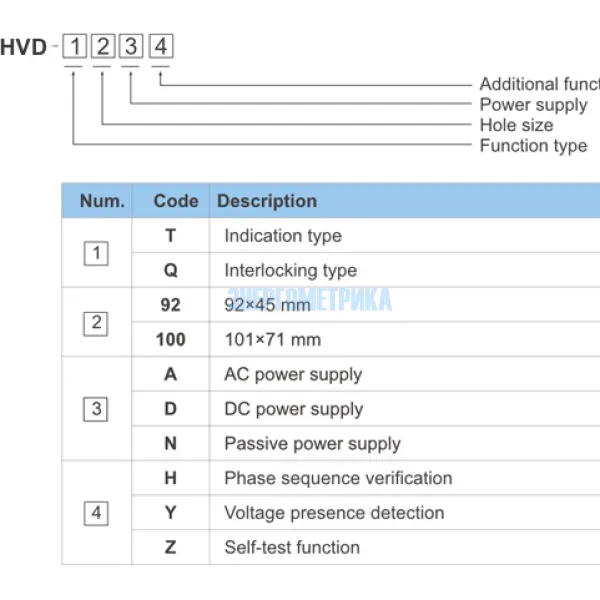The height and width of the screenshot is (600, 600).
Task: Select boxed 4 in the Num. column
Action: pyautogui.click(x=96, y=513)
